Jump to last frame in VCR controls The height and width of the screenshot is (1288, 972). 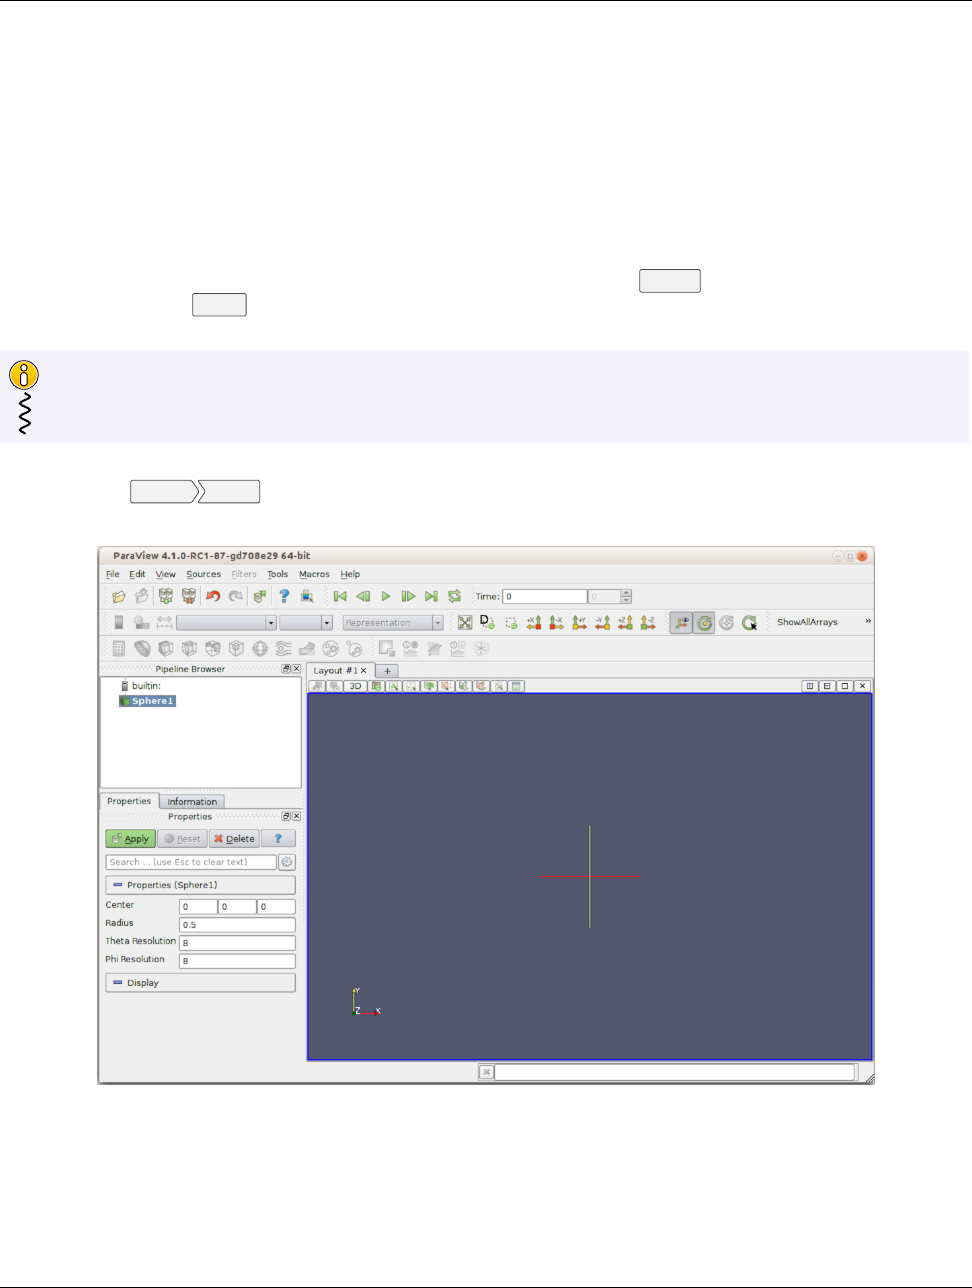[x=431, y=597]
